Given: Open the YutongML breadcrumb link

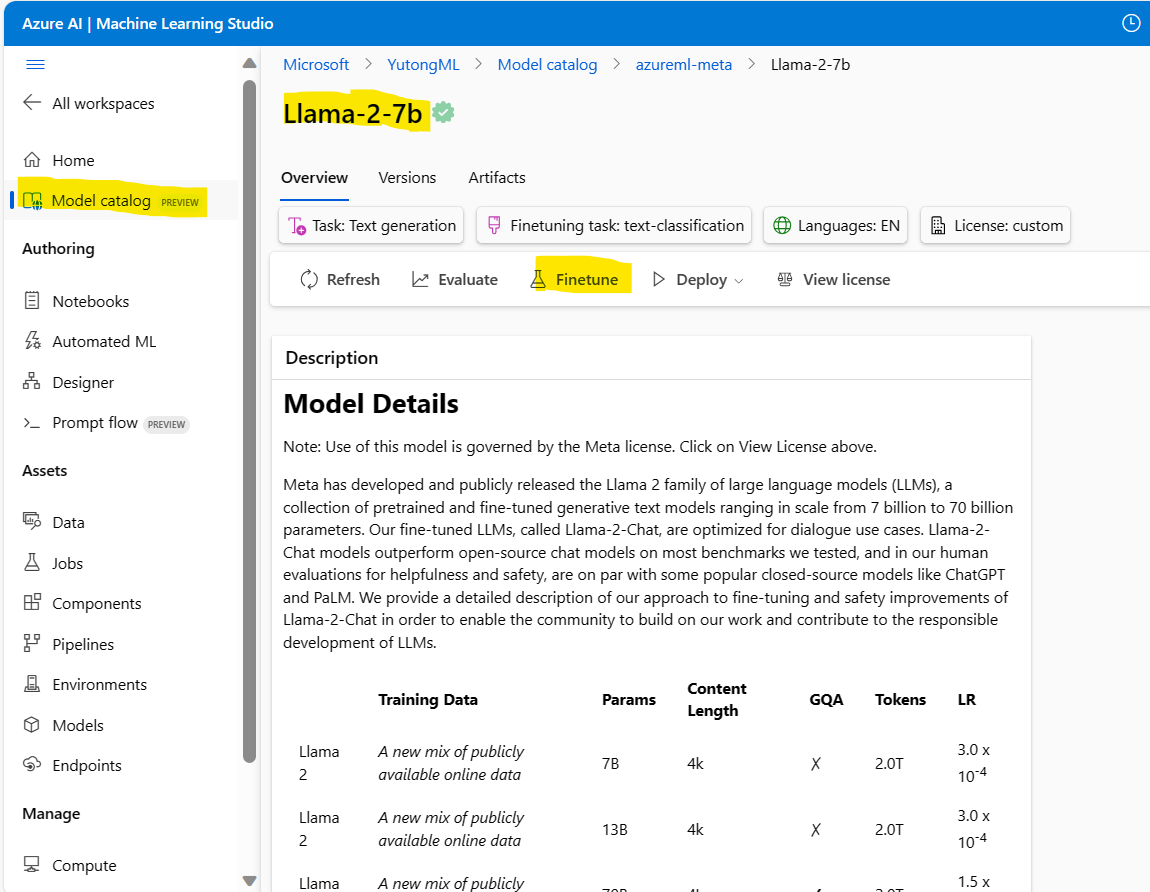Looking at the screenshot, I should point(423,65).
